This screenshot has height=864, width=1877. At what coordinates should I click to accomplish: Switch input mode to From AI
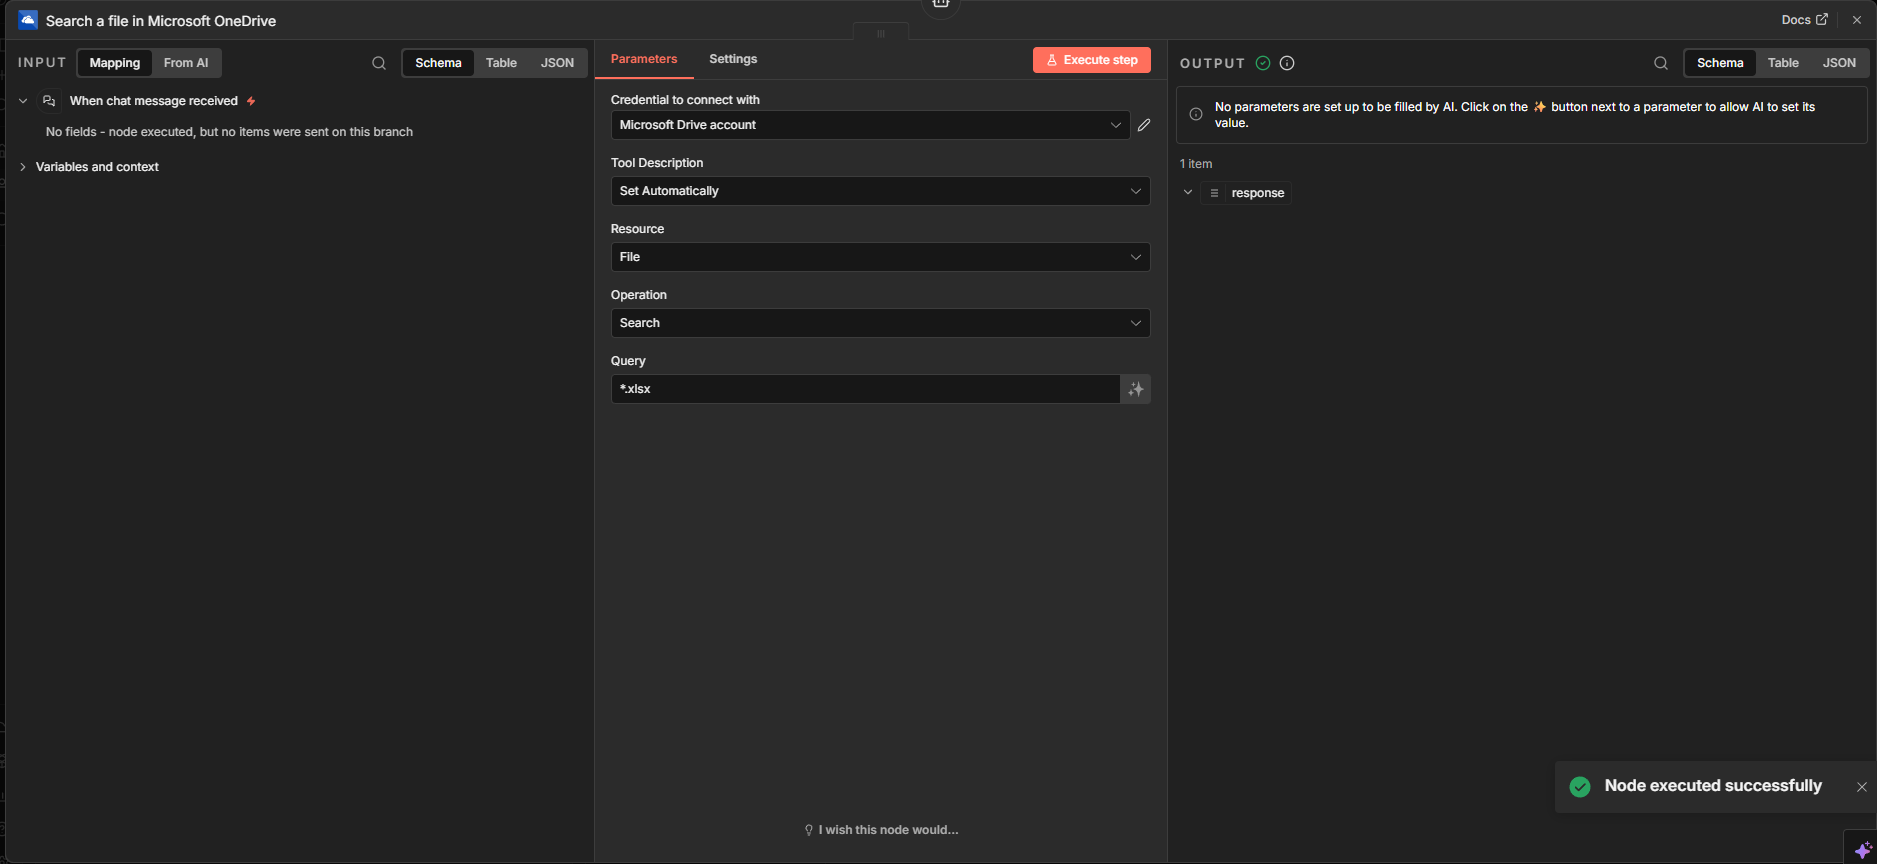pos(186,63)
